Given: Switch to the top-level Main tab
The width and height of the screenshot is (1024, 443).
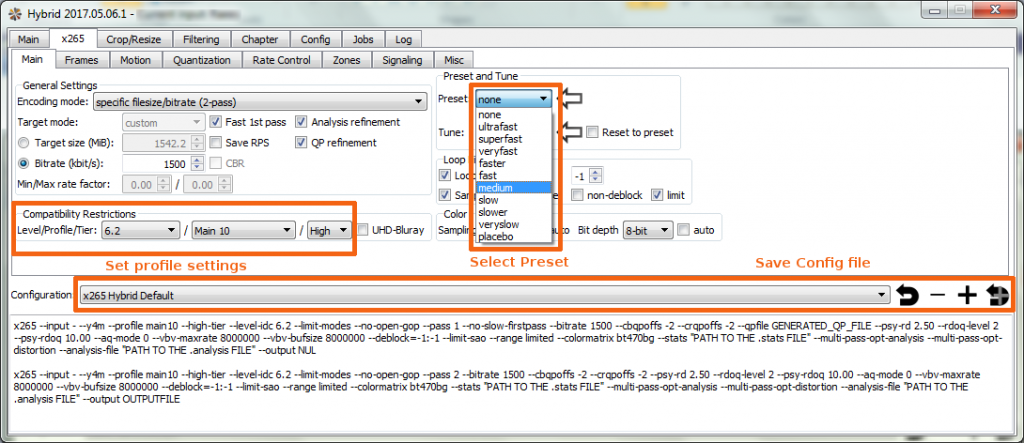Looking at the screenshot, I should click(29, 40).
